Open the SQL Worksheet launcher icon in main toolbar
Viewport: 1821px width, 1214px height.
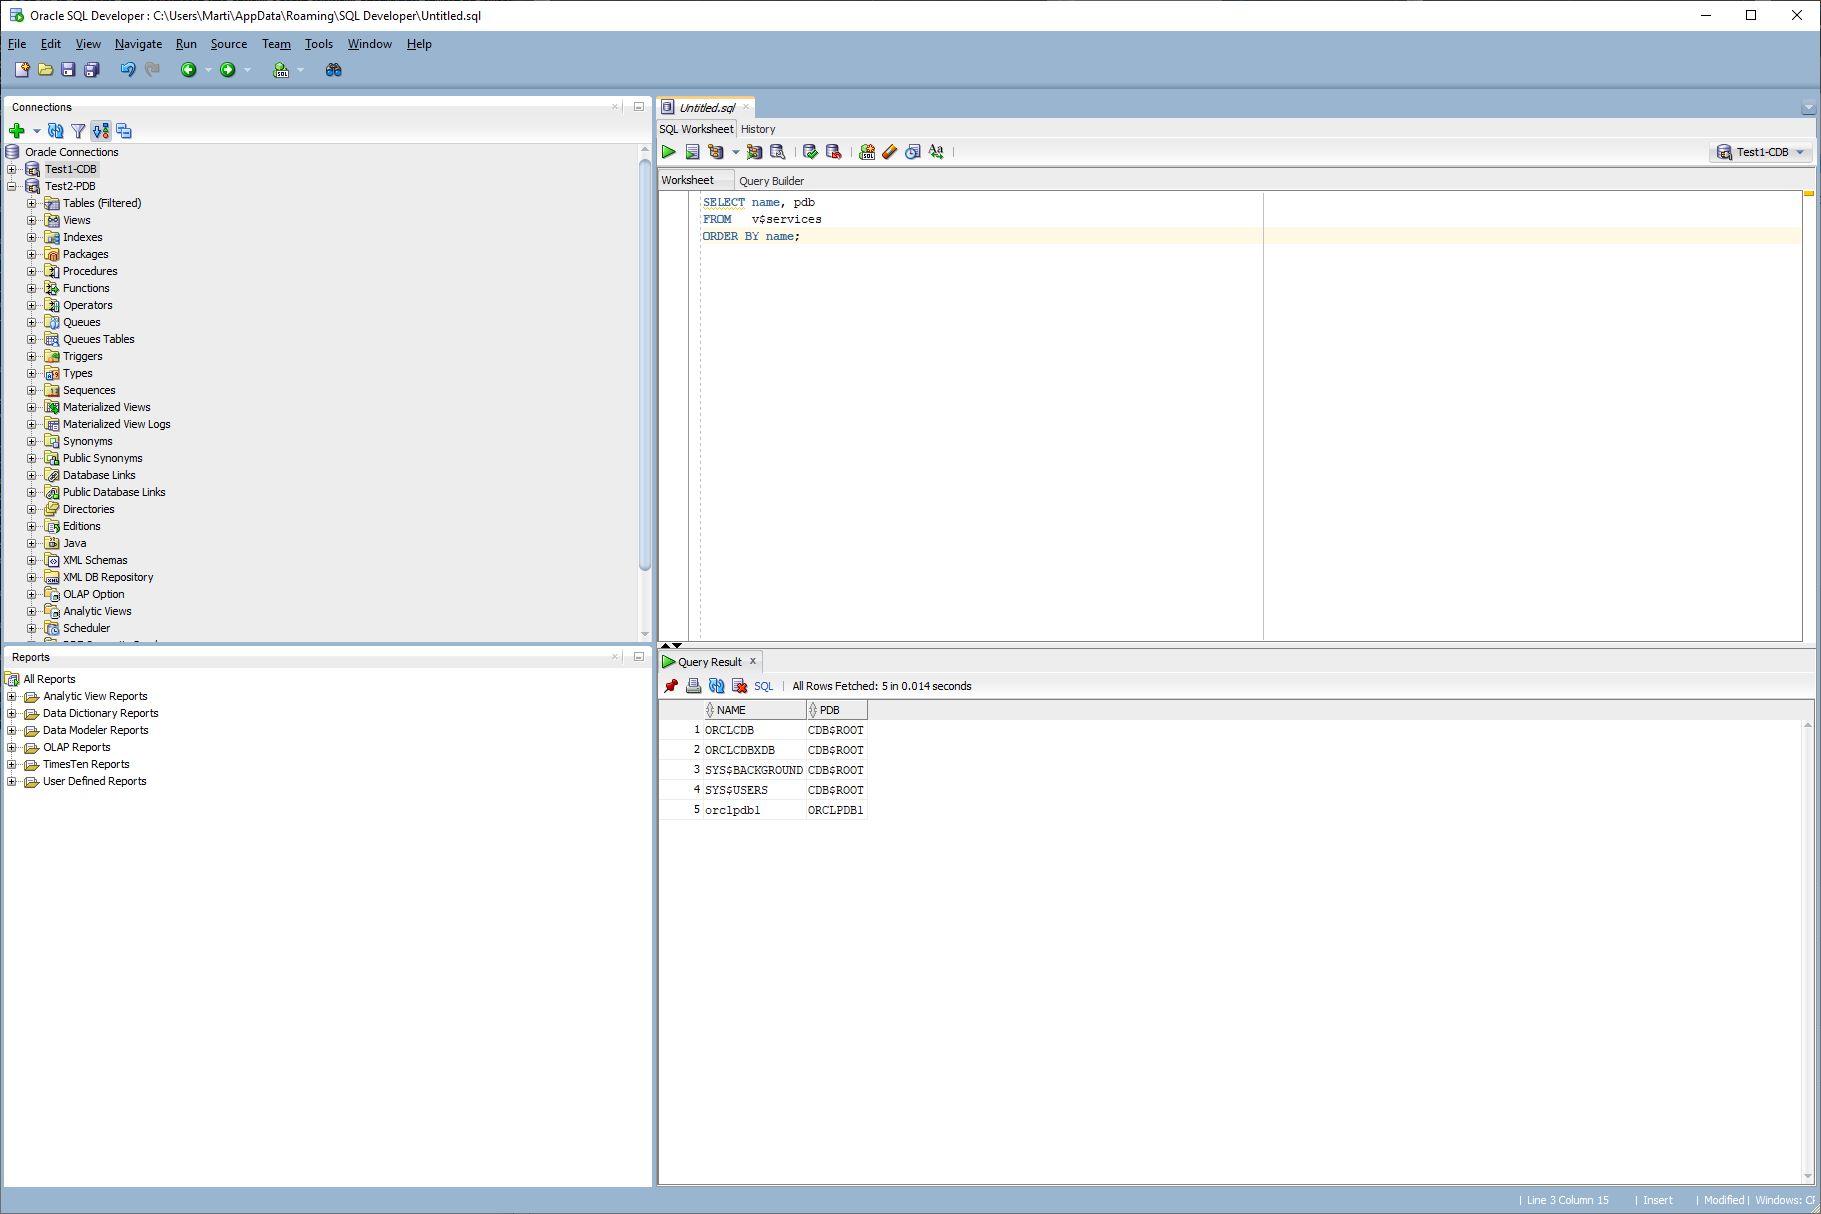(x=281, y=70)
